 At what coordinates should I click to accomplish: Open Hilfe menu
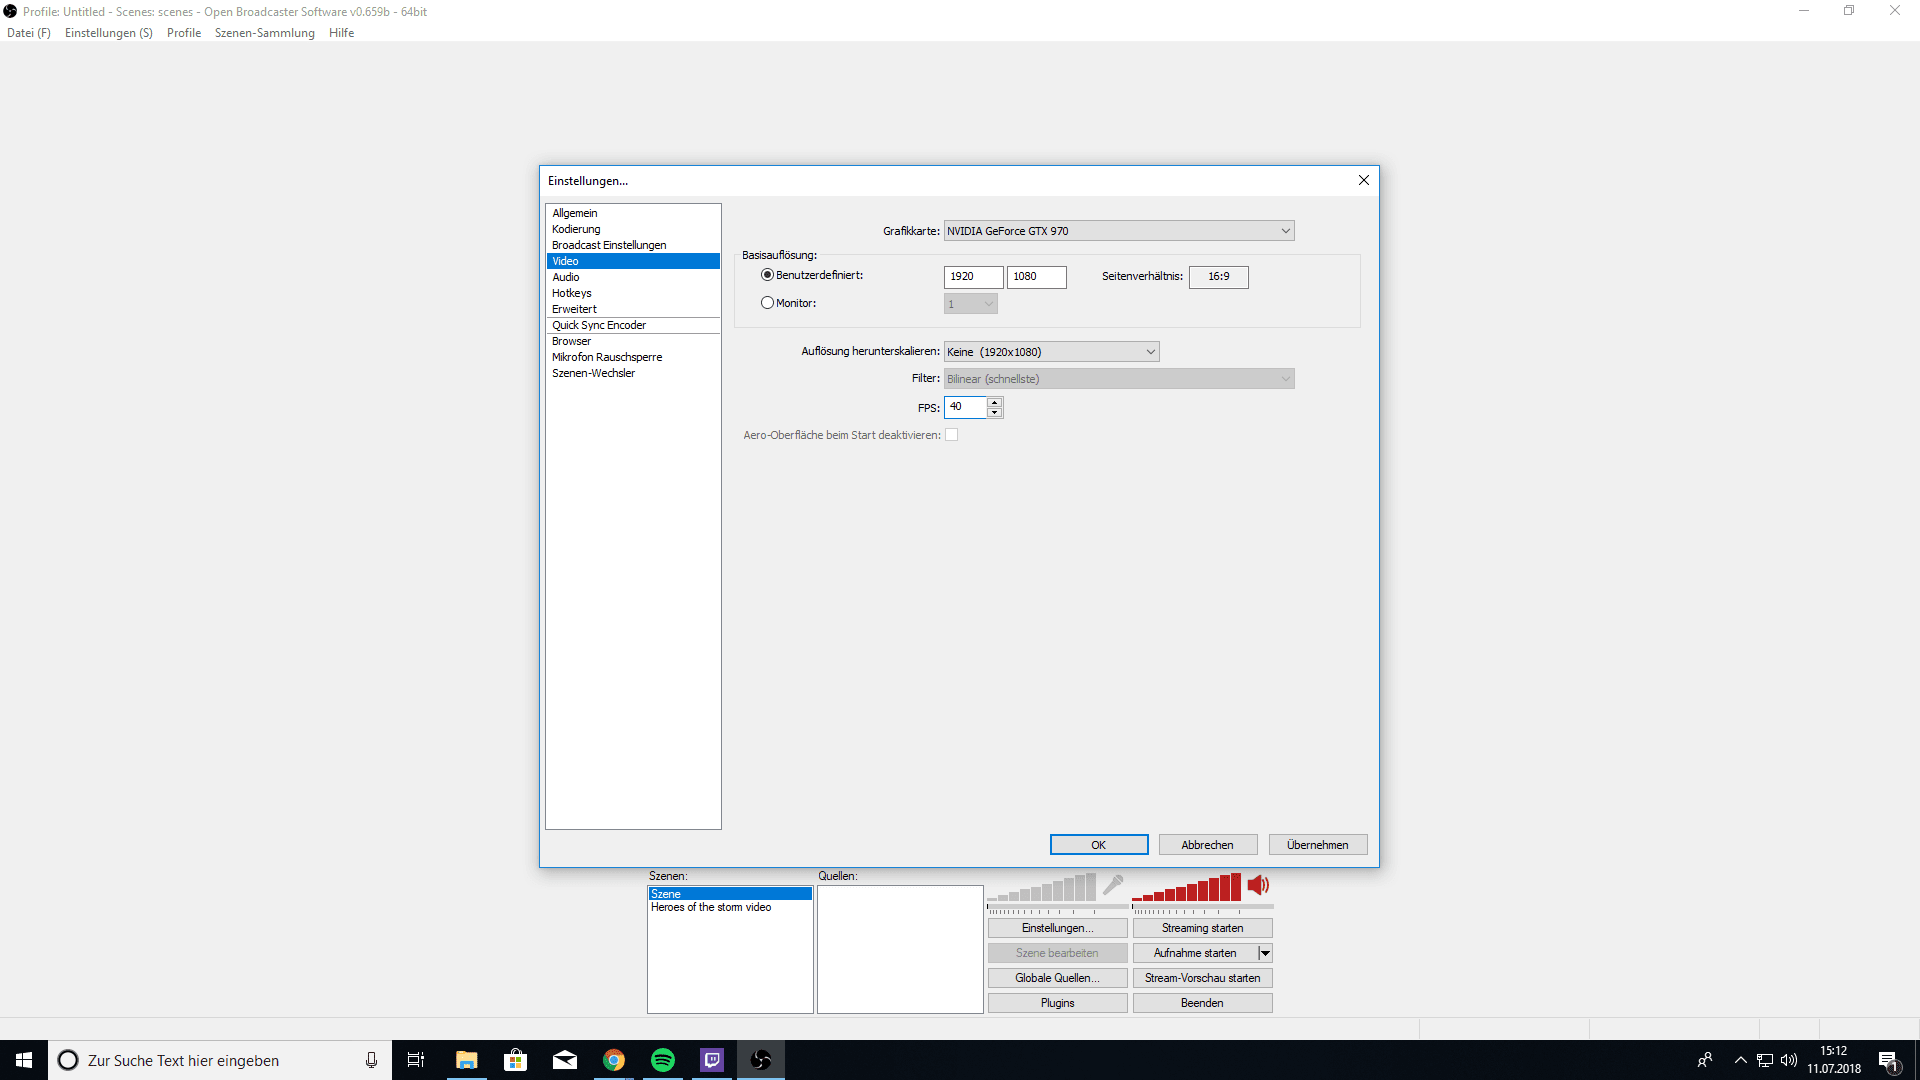342,33
